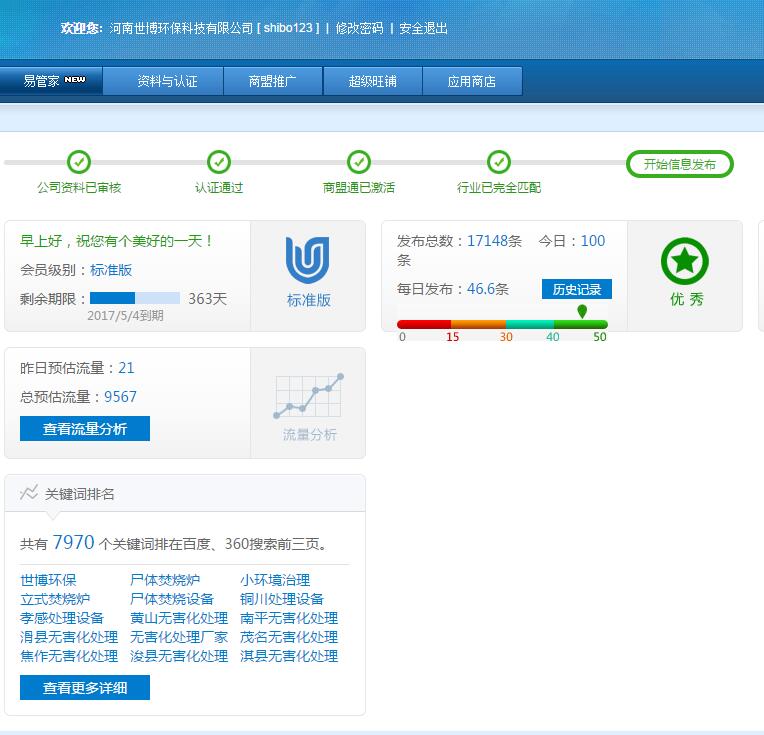Click the green marker on publish gauge
Viewport: 764px width, 735px height.
click(582, 312)
